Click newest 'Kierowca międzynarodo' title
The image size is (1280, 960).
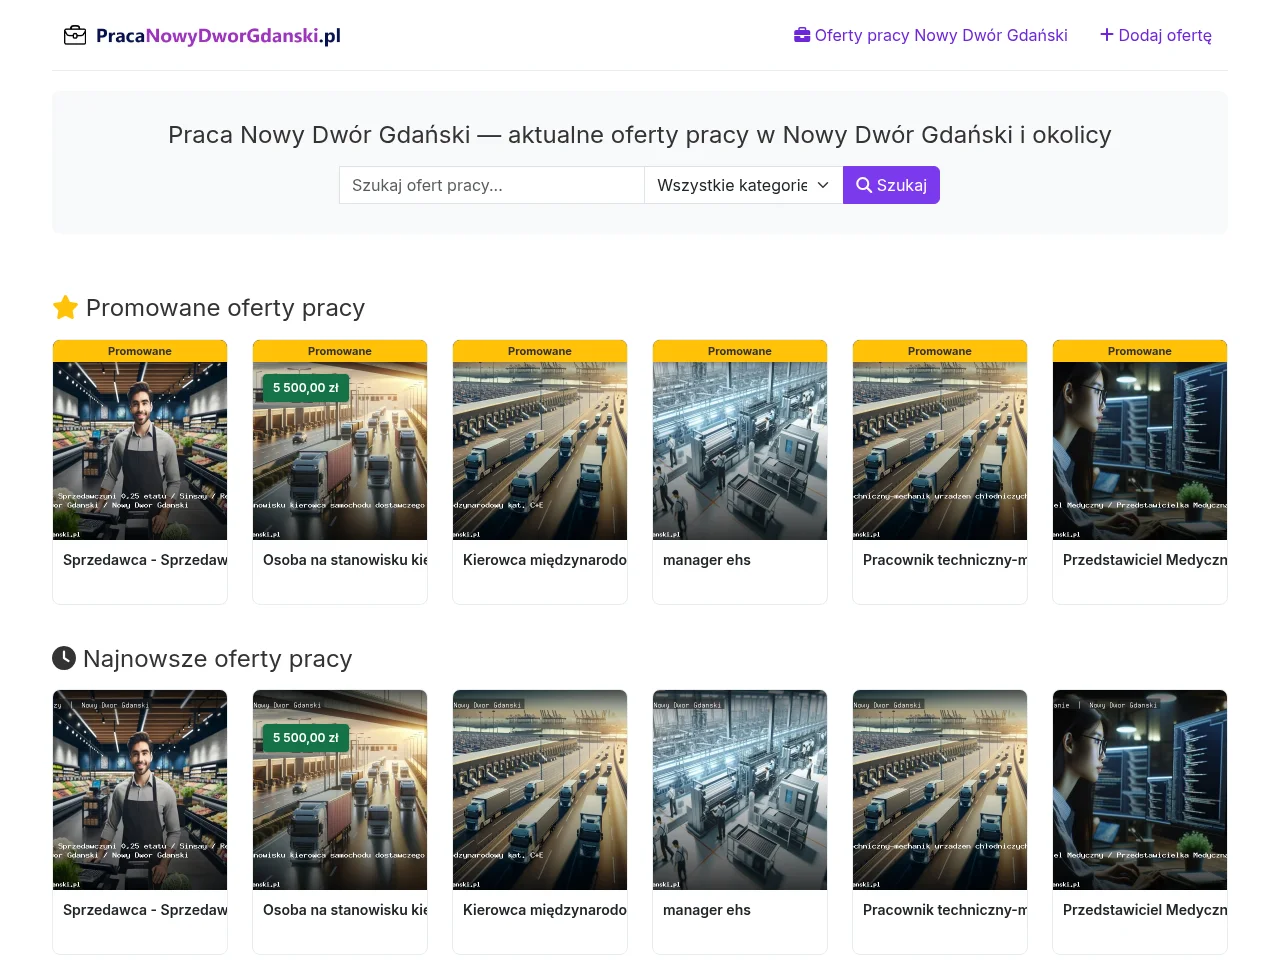pos(545,910)
